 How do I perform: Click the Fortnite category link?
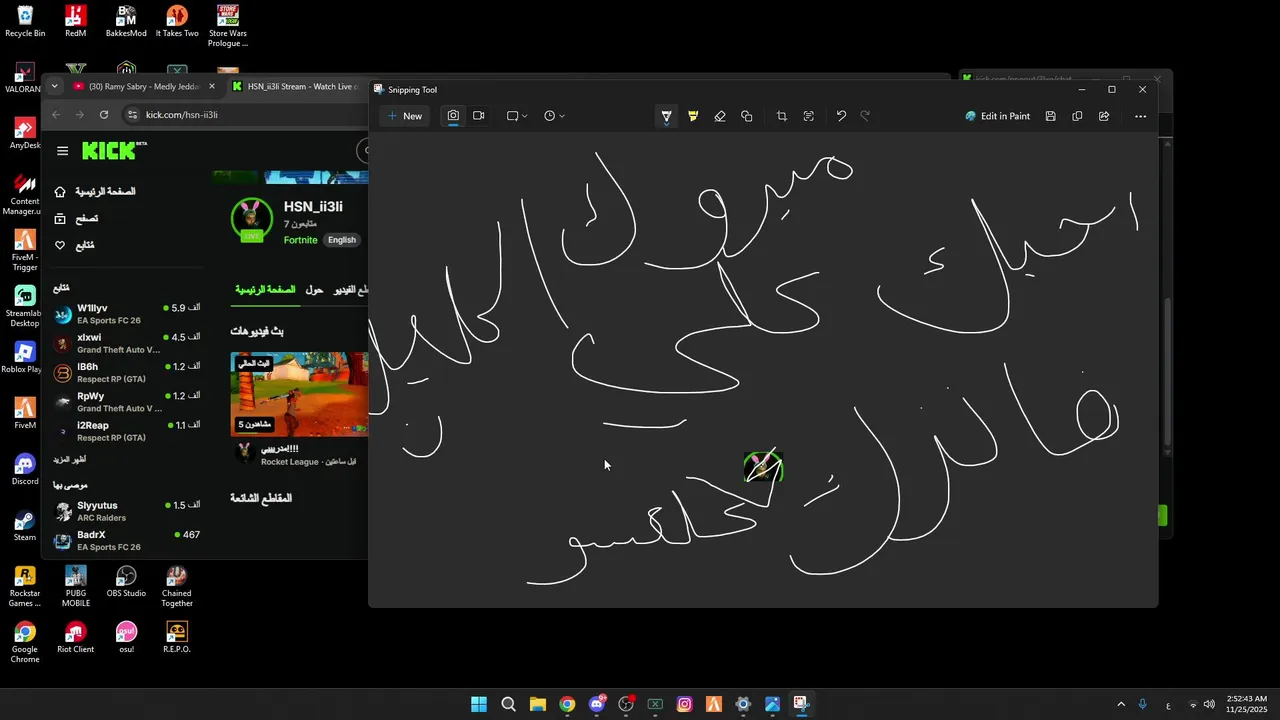pyautogui.click(x=300, y=240)
